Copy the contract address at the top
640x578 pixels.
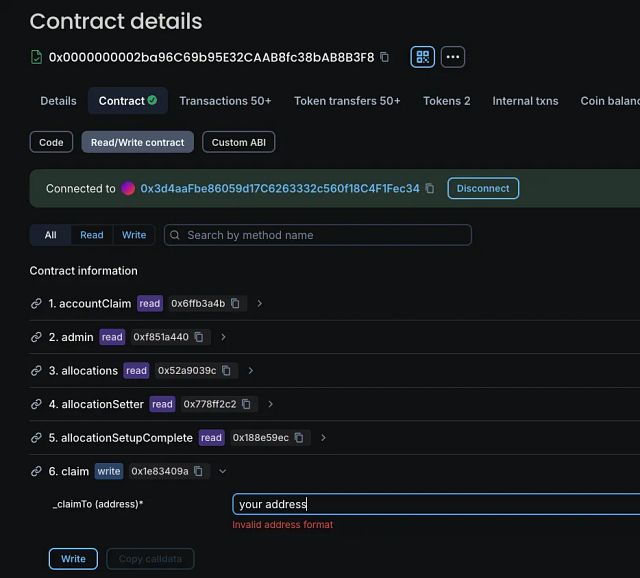click(385, 57)
